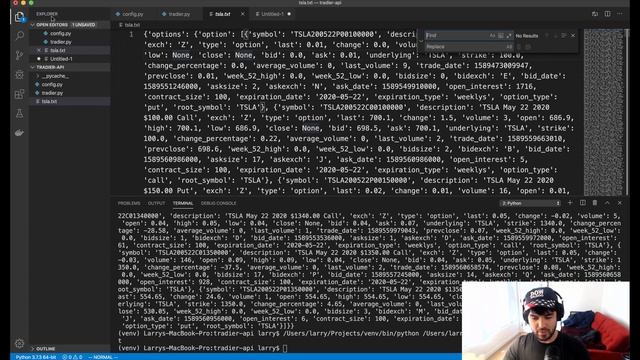Screen dimensions: 640x360
Task: Maximize the panel with the chevron-up icon
Action: (x=607, y=203)
